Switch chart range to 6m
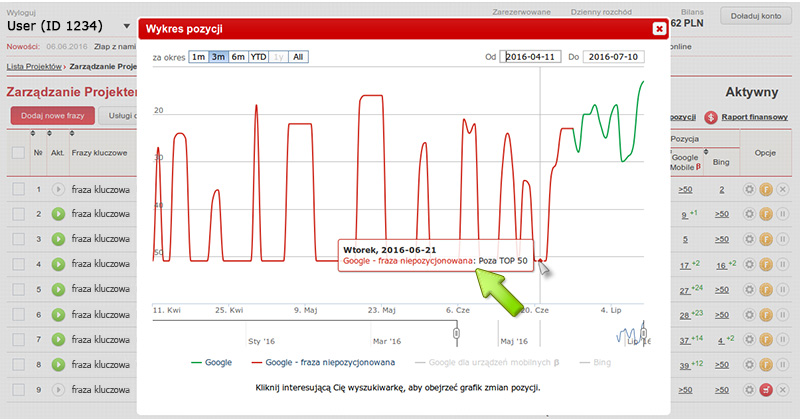 pos(238,58)
